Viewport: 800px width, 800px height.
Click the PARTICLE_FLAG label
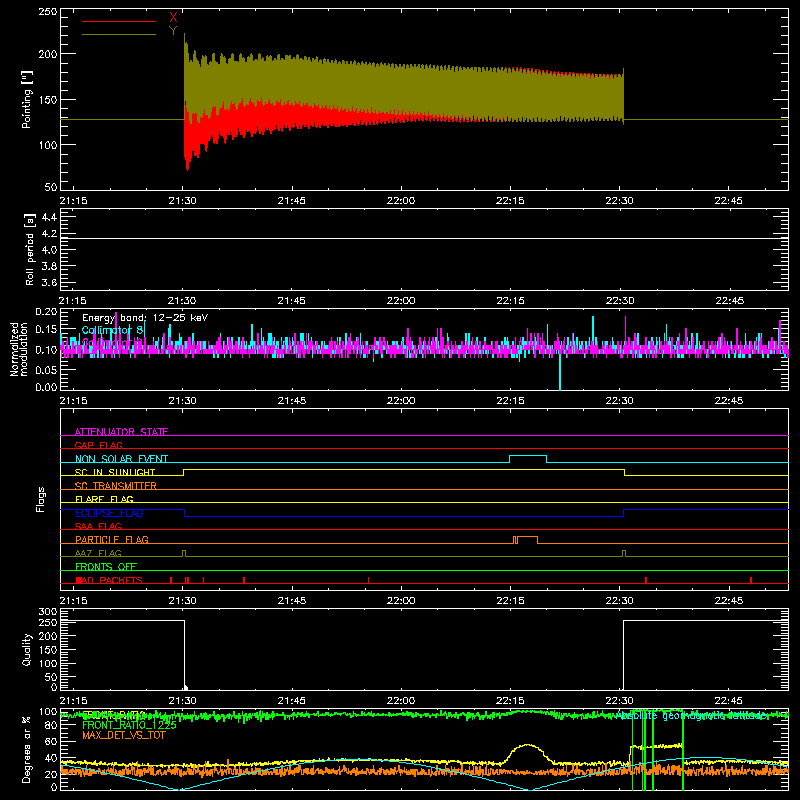click(112, 540)
